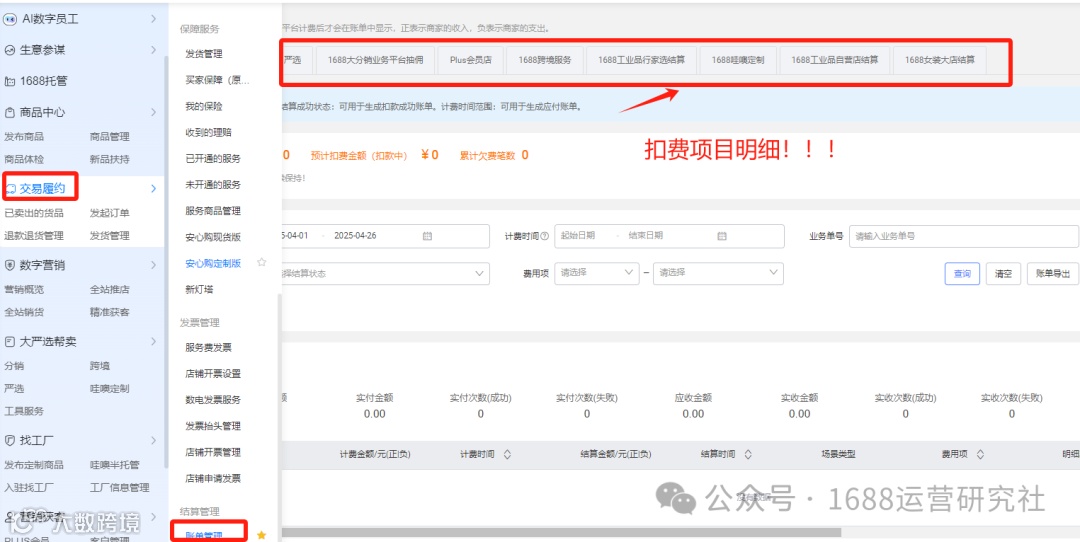The height and width of the screenshot is (542, 1080).
Task: Open calendar icon in the 计费时间 date field
Action: pos(722,236)
